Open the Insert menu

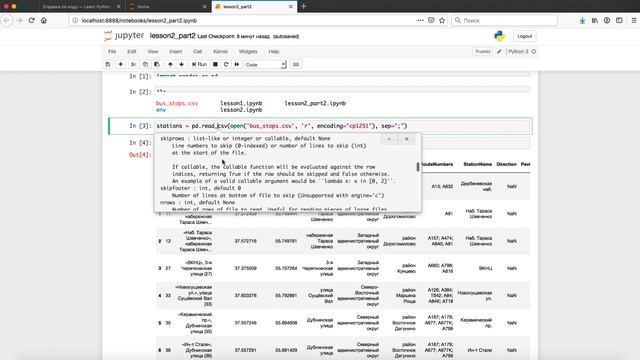176,51
